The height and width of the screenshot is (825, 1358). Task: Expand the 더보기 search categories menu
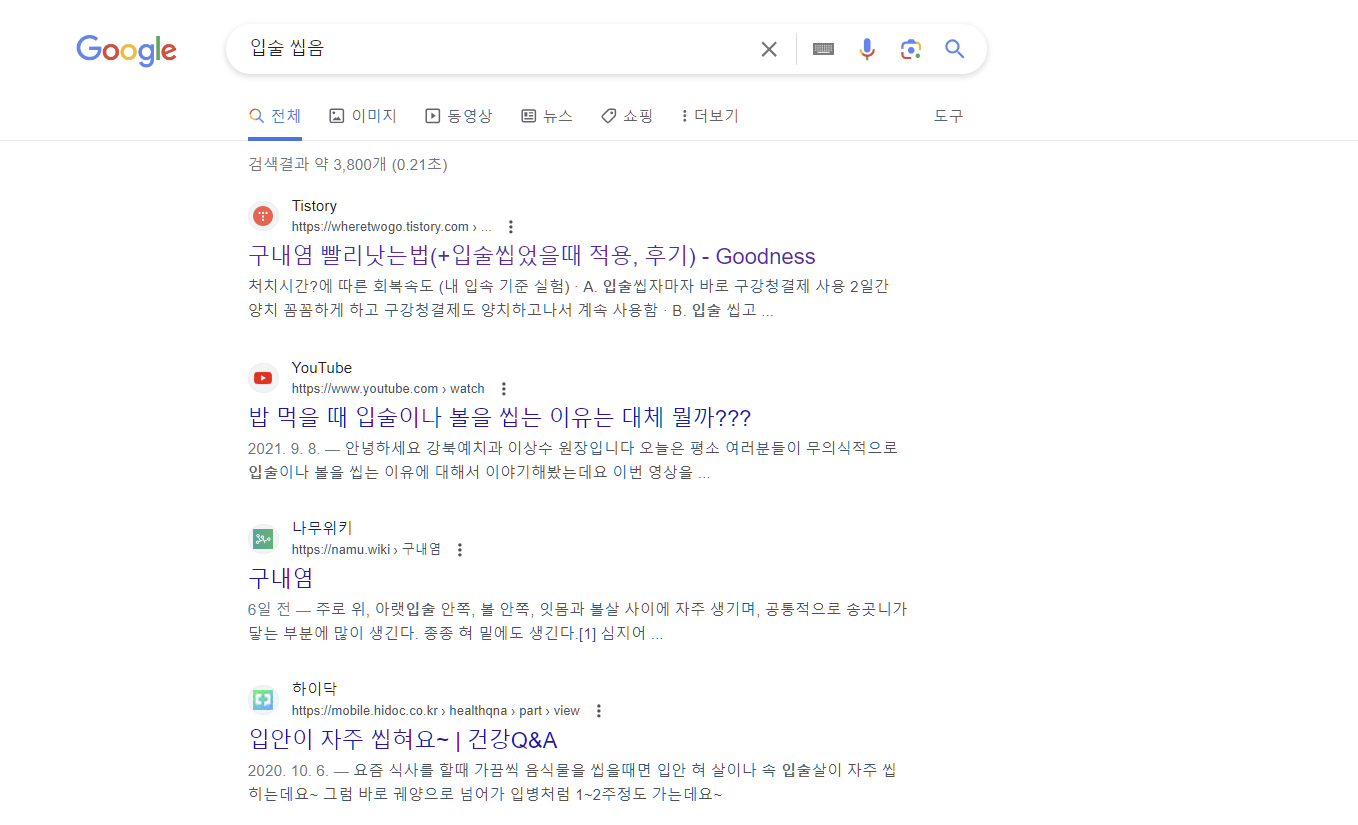tap(708, 116)
